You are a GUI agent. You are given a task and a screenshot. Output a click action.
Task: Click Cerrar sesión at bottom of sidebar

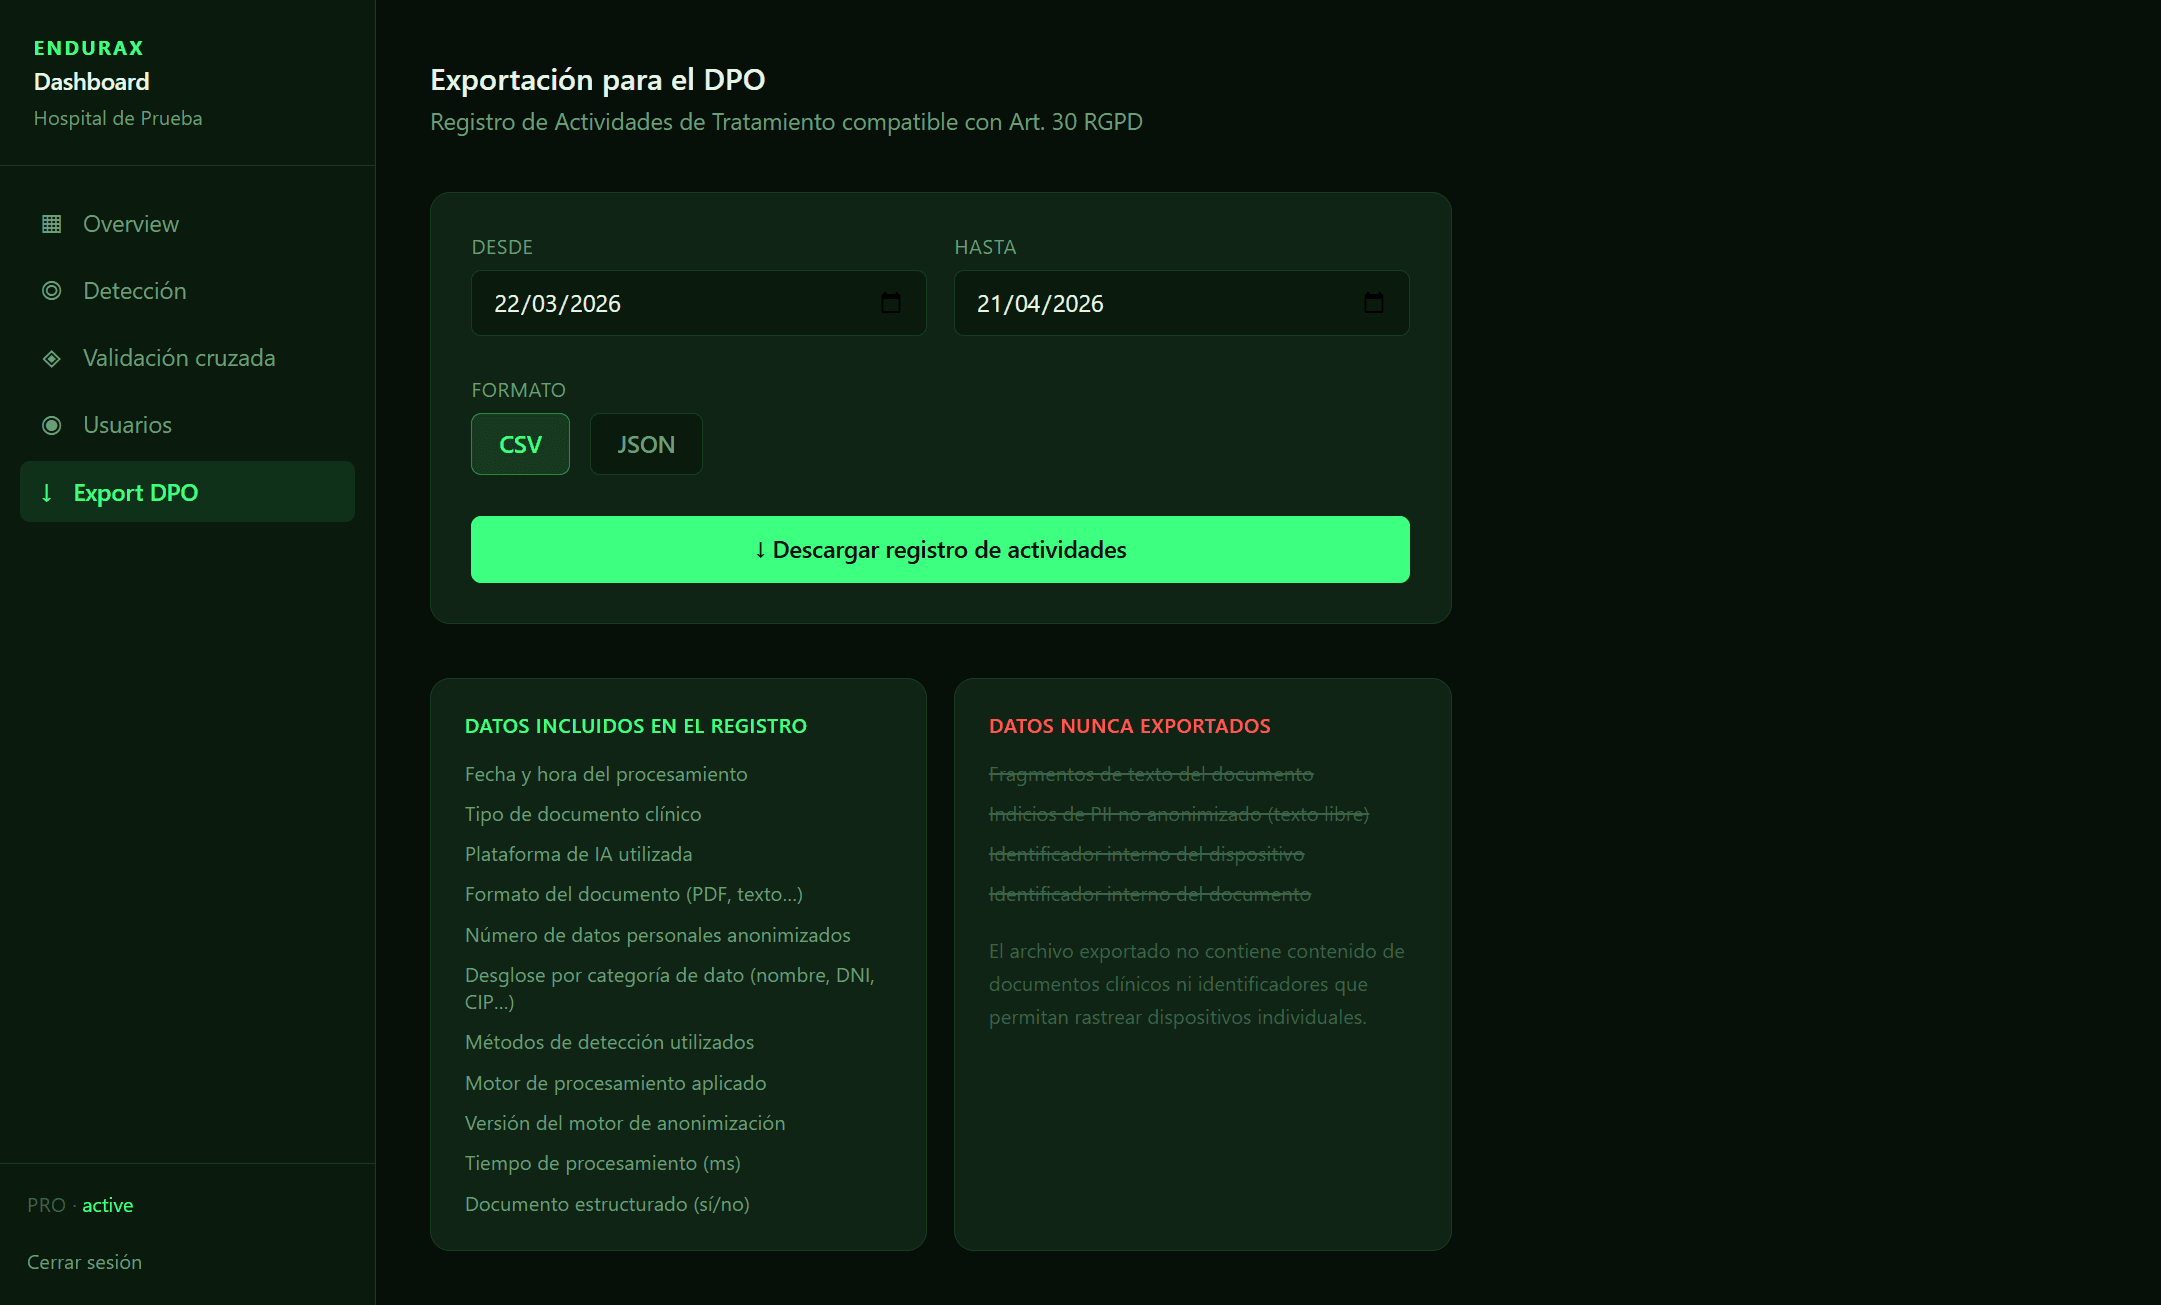click(x=84, y=1262)
